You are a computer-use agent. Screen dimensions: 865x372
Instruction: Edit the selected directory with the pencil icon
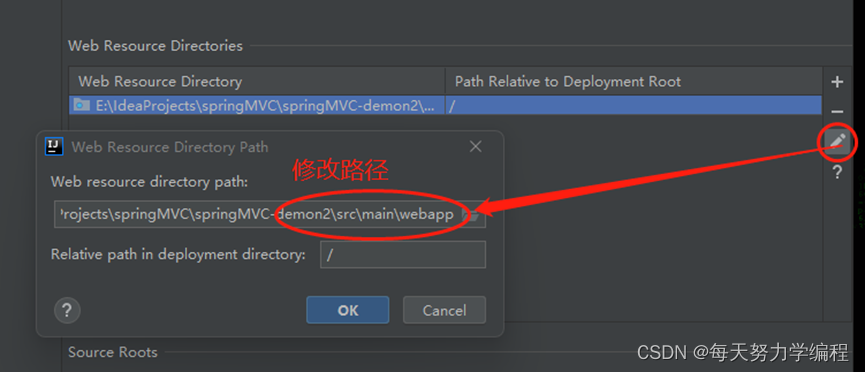click(837, 142)
